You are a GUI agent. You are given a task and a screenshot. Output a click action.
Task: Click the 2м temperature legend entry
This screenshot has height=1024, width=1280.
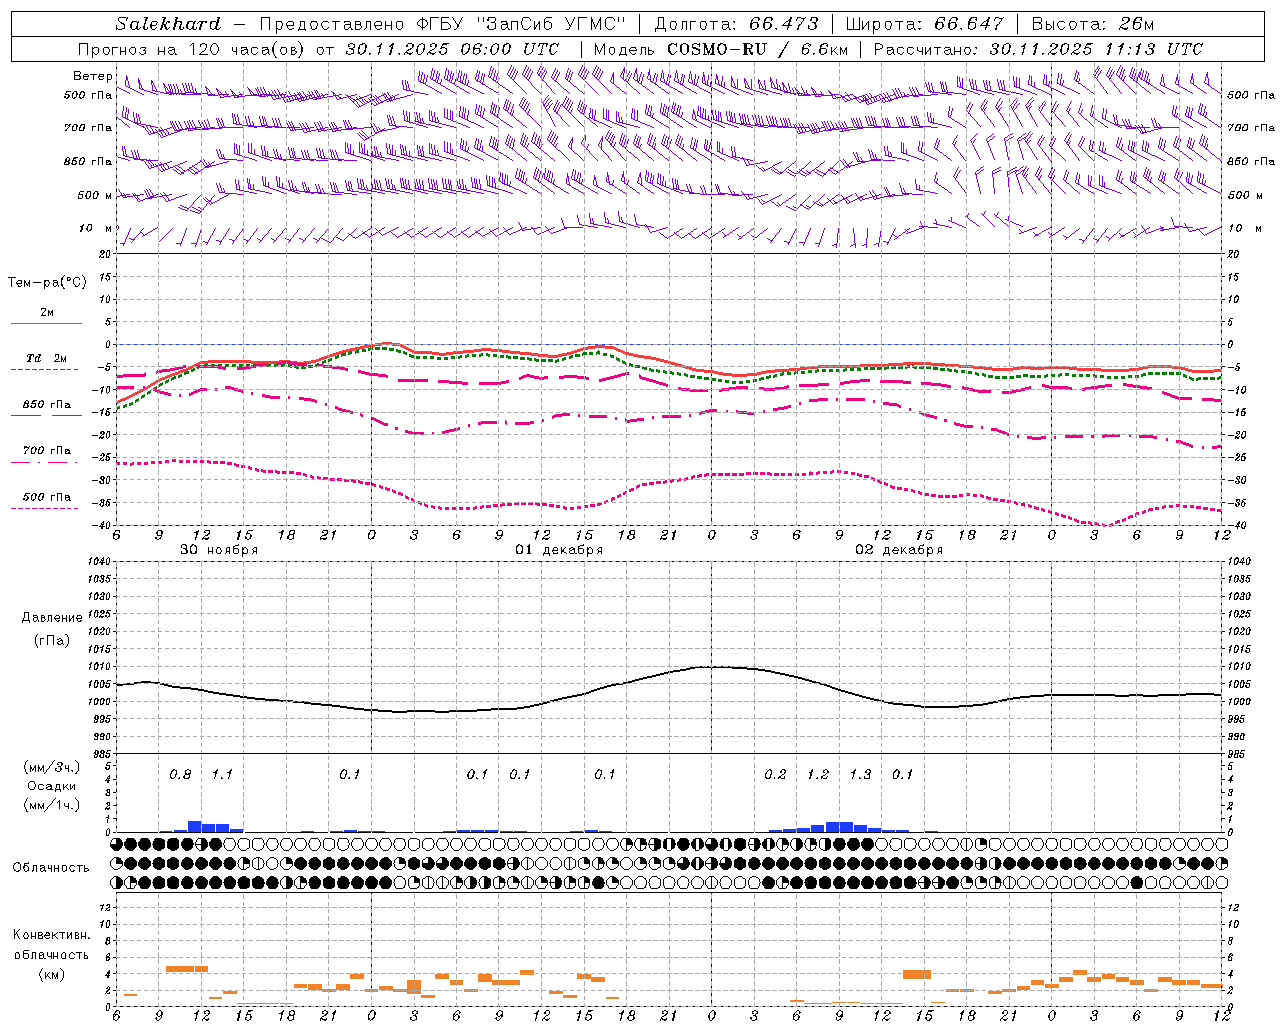tap(47, 312)
